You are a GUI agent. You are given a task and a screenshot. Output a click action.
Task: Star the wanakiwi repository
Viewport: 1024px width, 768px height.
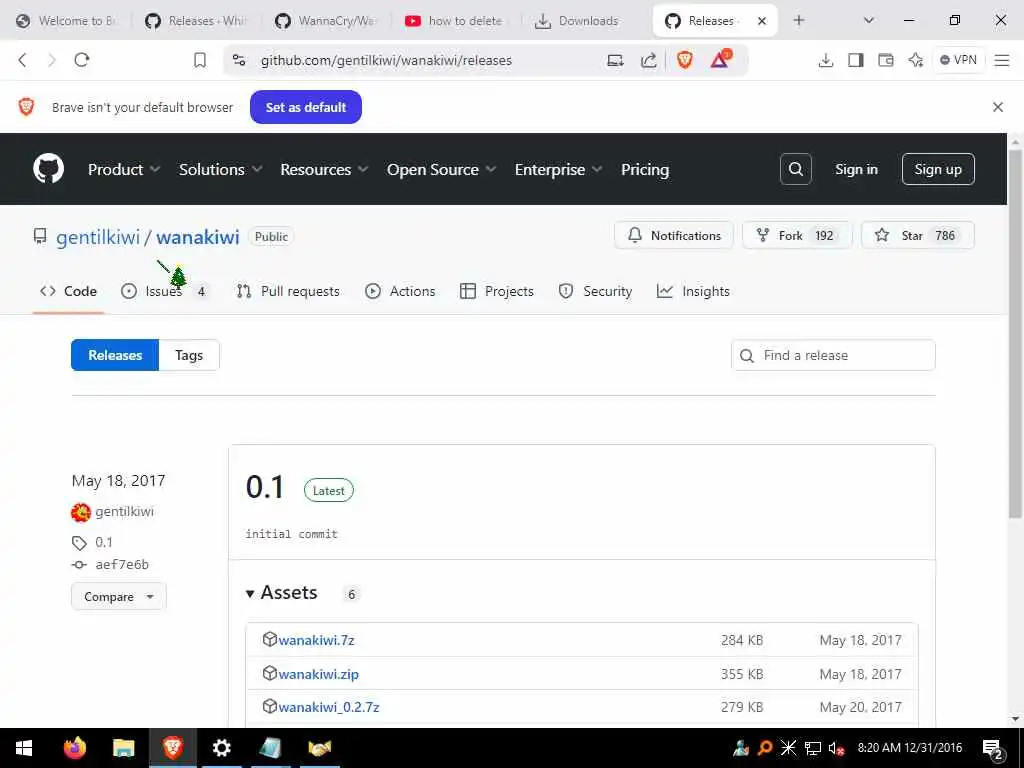(918, 236)
